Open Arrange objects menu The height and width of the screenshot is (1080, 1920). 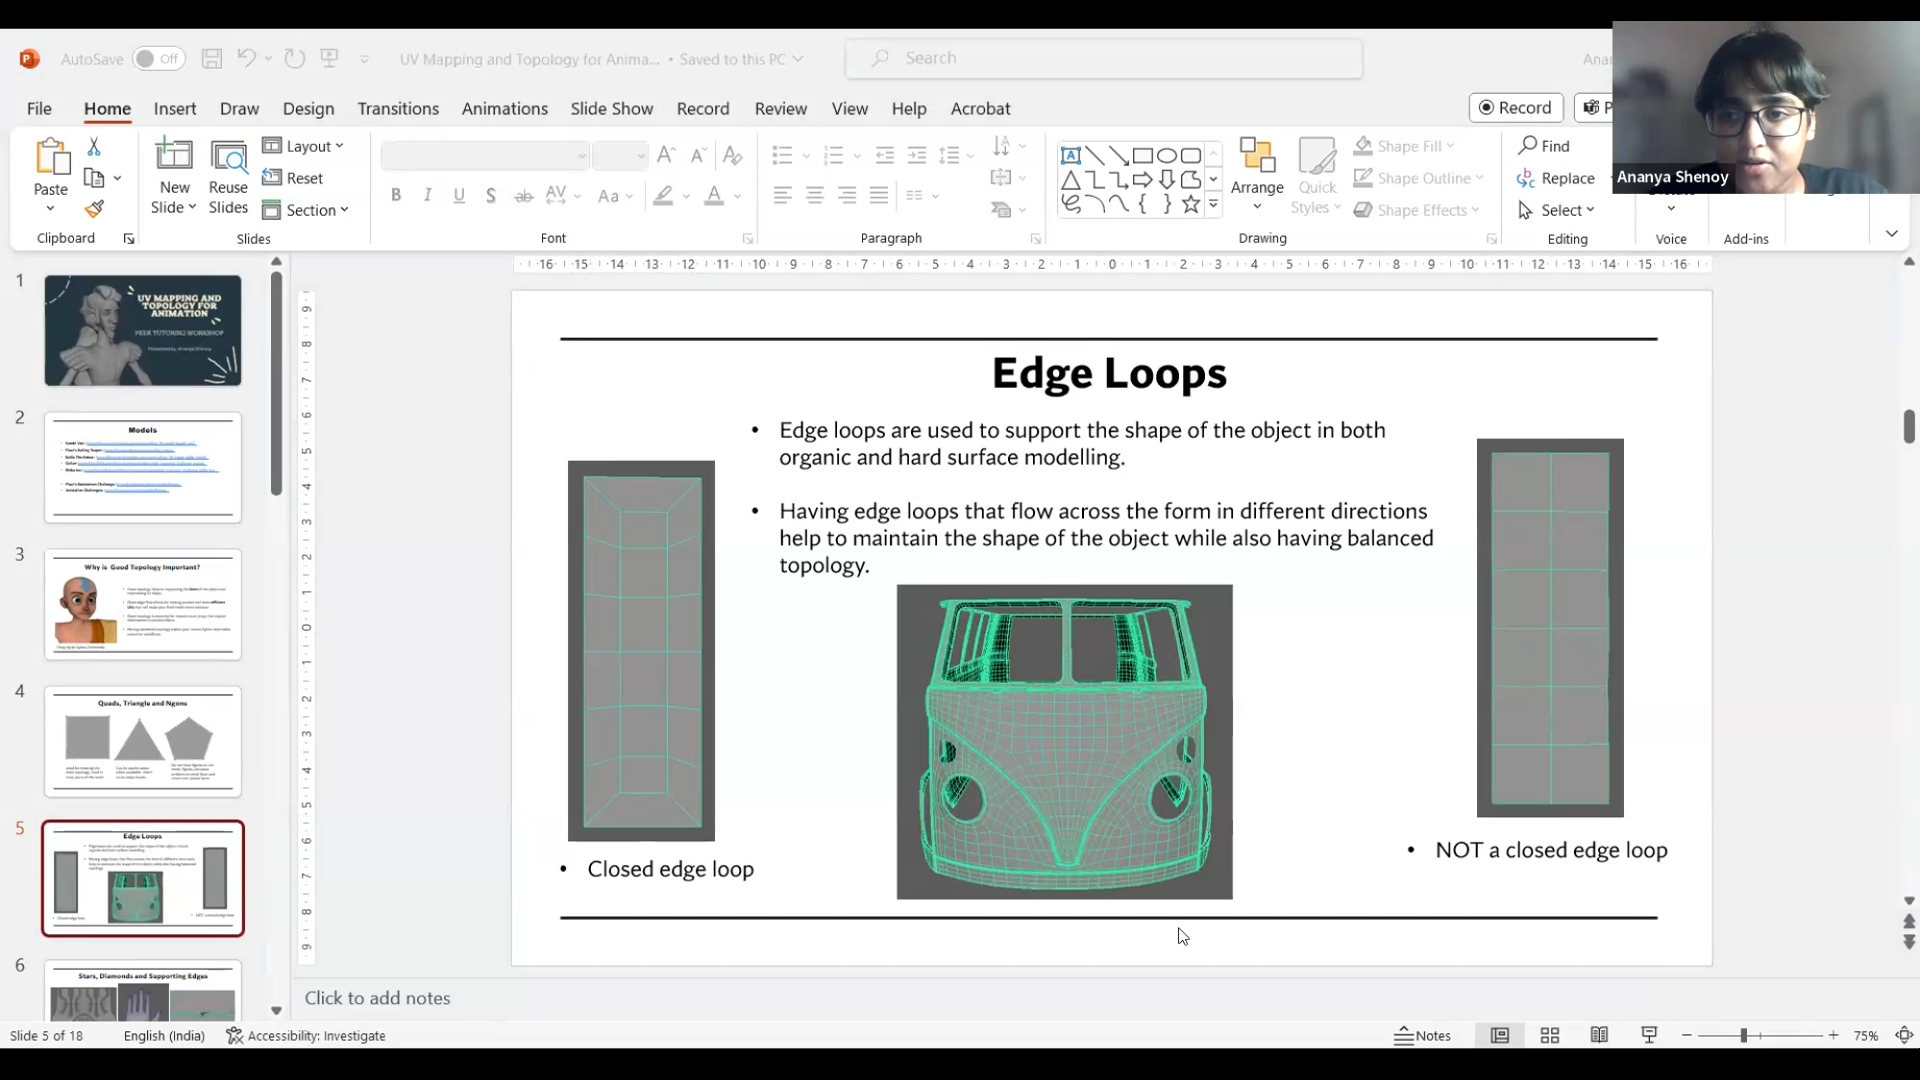pyautogui.click(x=1257, y=175)
